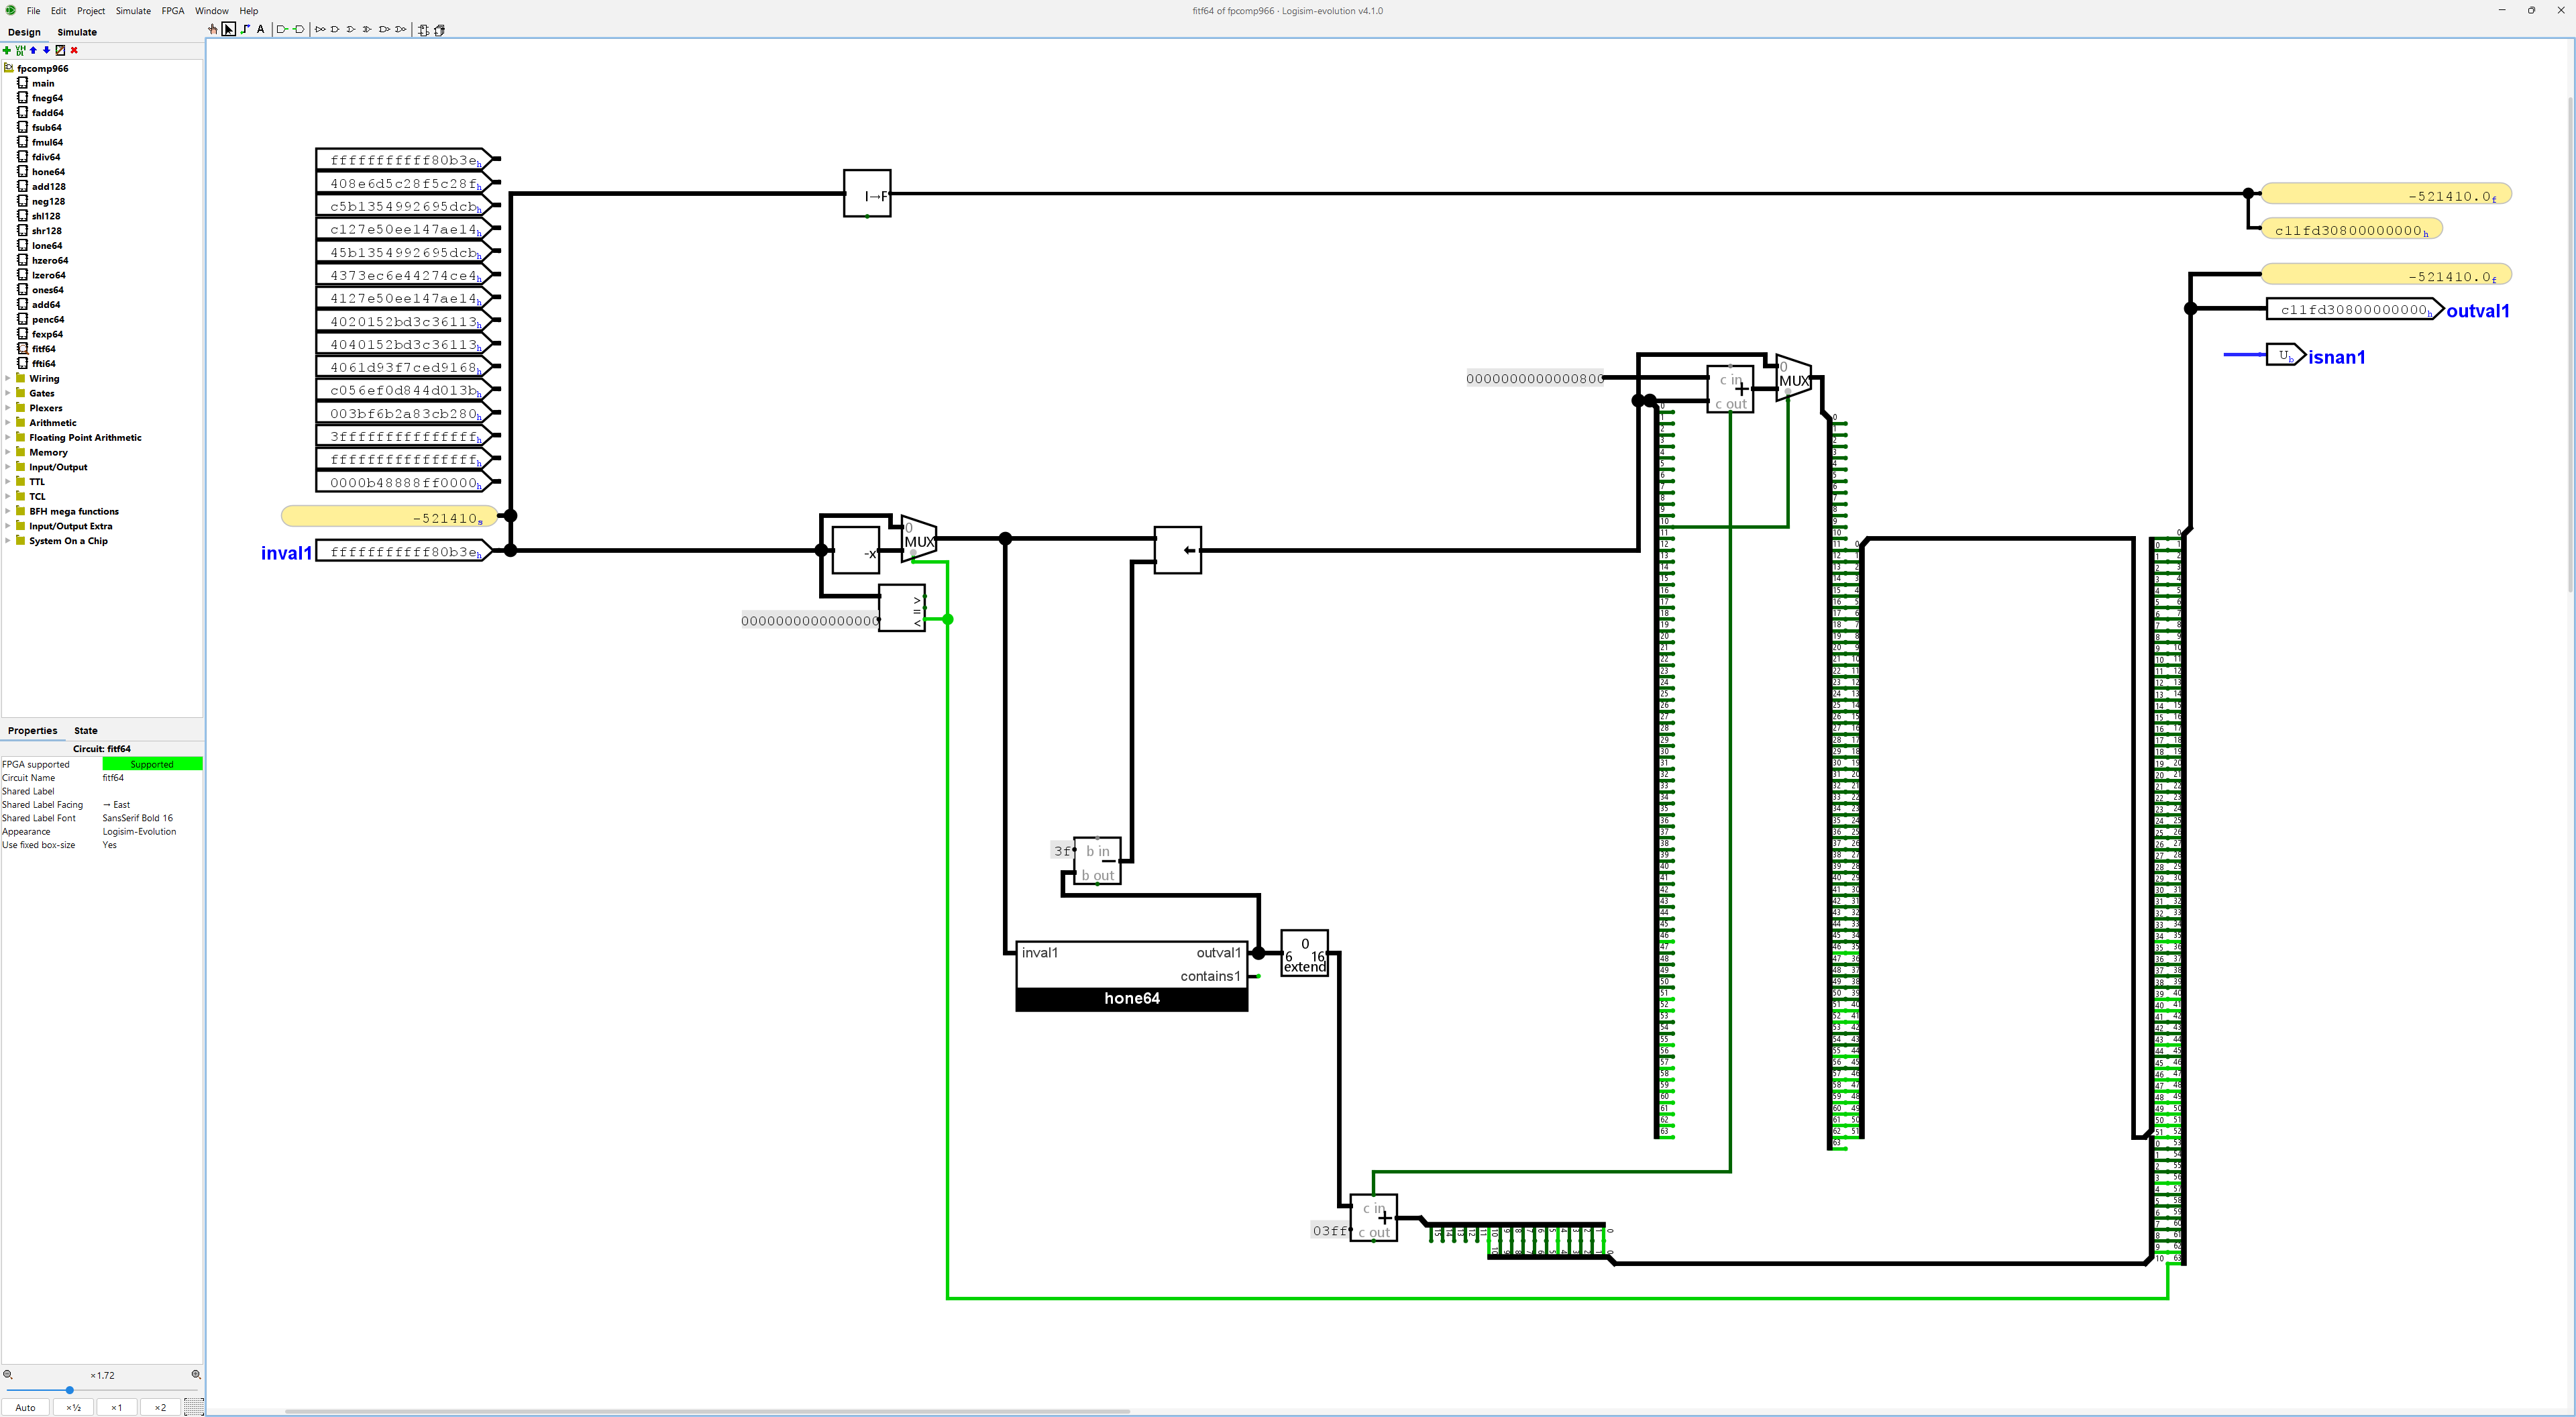Expand the Arithmetic library folder

click(x=8, y=422)
